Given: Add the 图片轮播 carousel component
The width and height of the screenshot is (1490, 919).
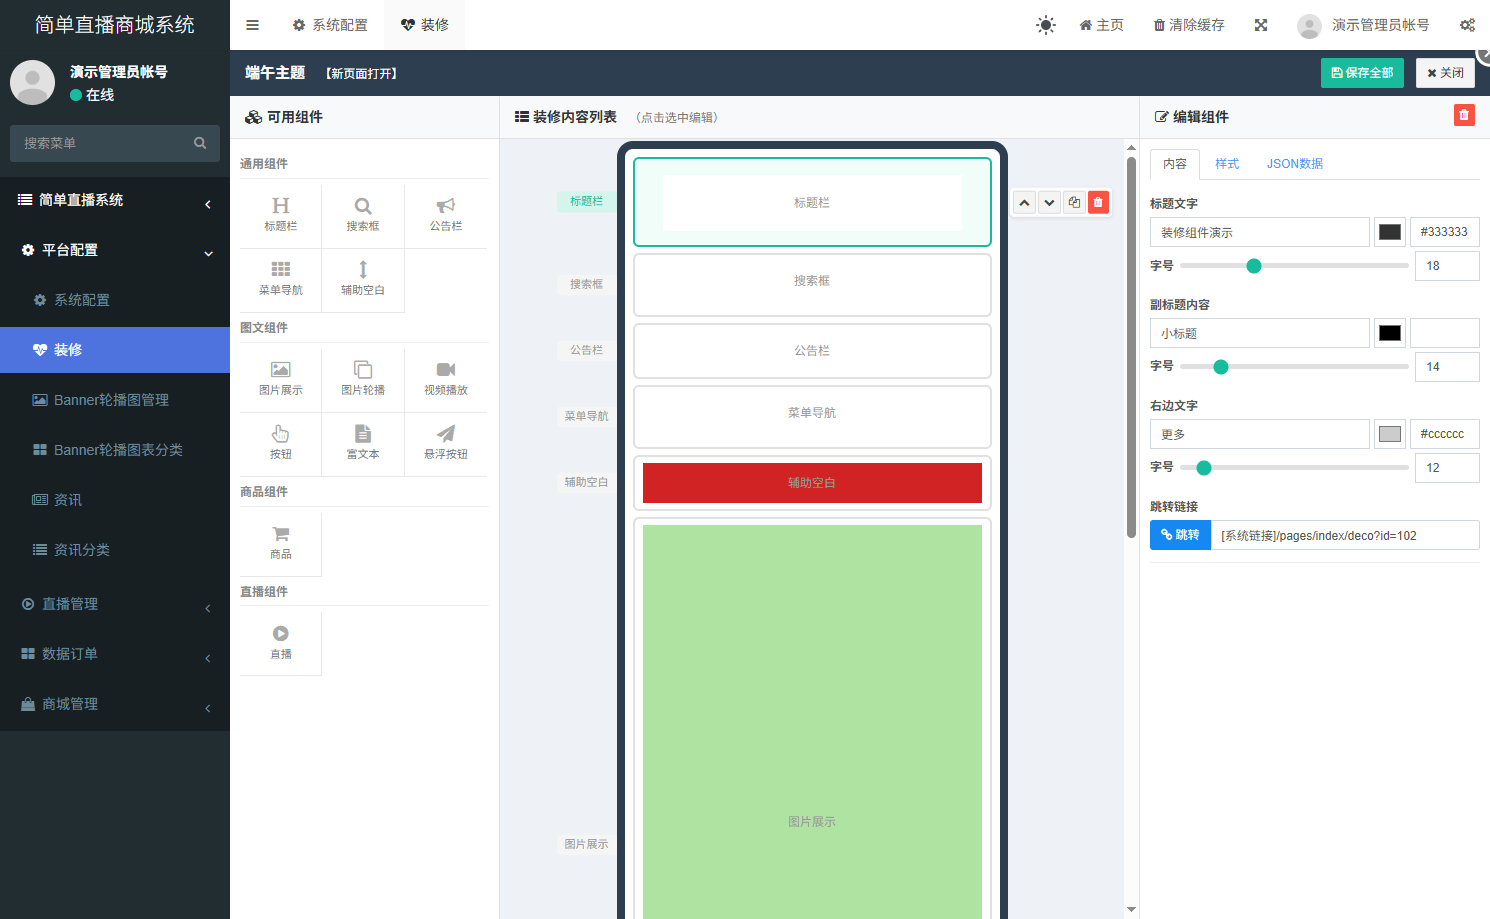Looking at the screenshot, I should coord(363,379).
